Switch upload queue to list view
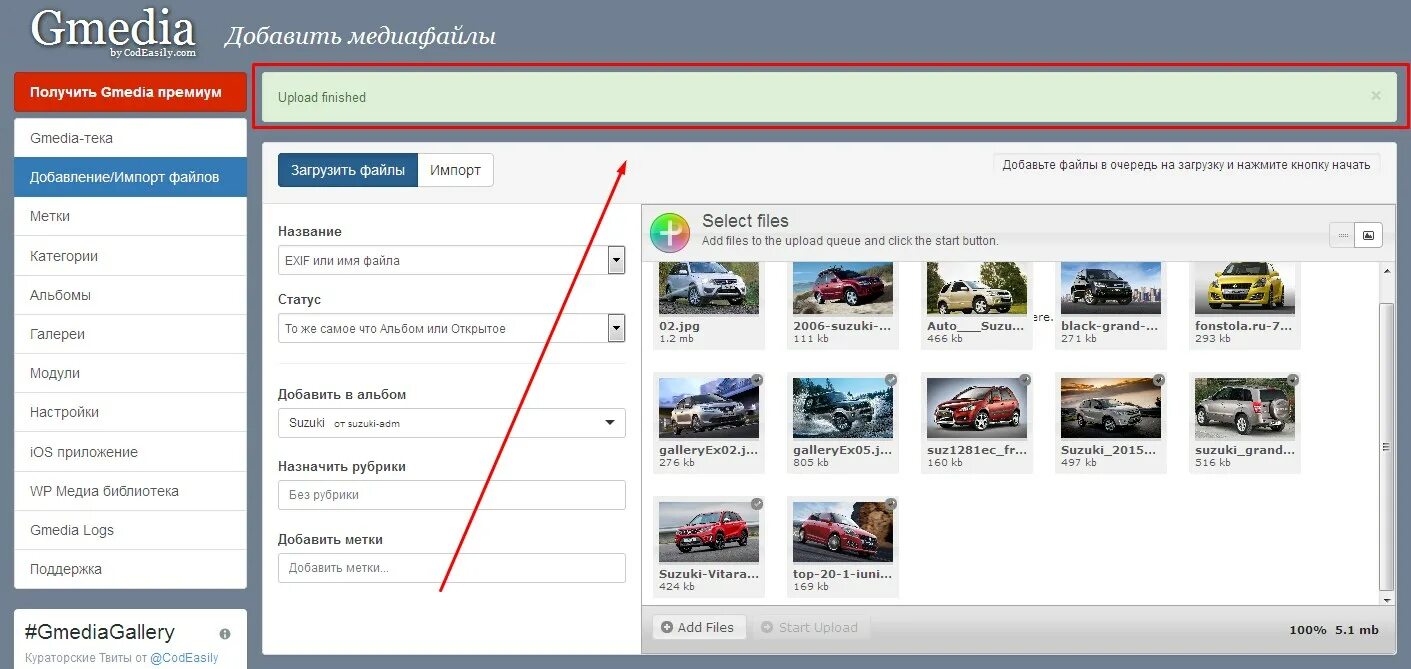 point(1342,235)
